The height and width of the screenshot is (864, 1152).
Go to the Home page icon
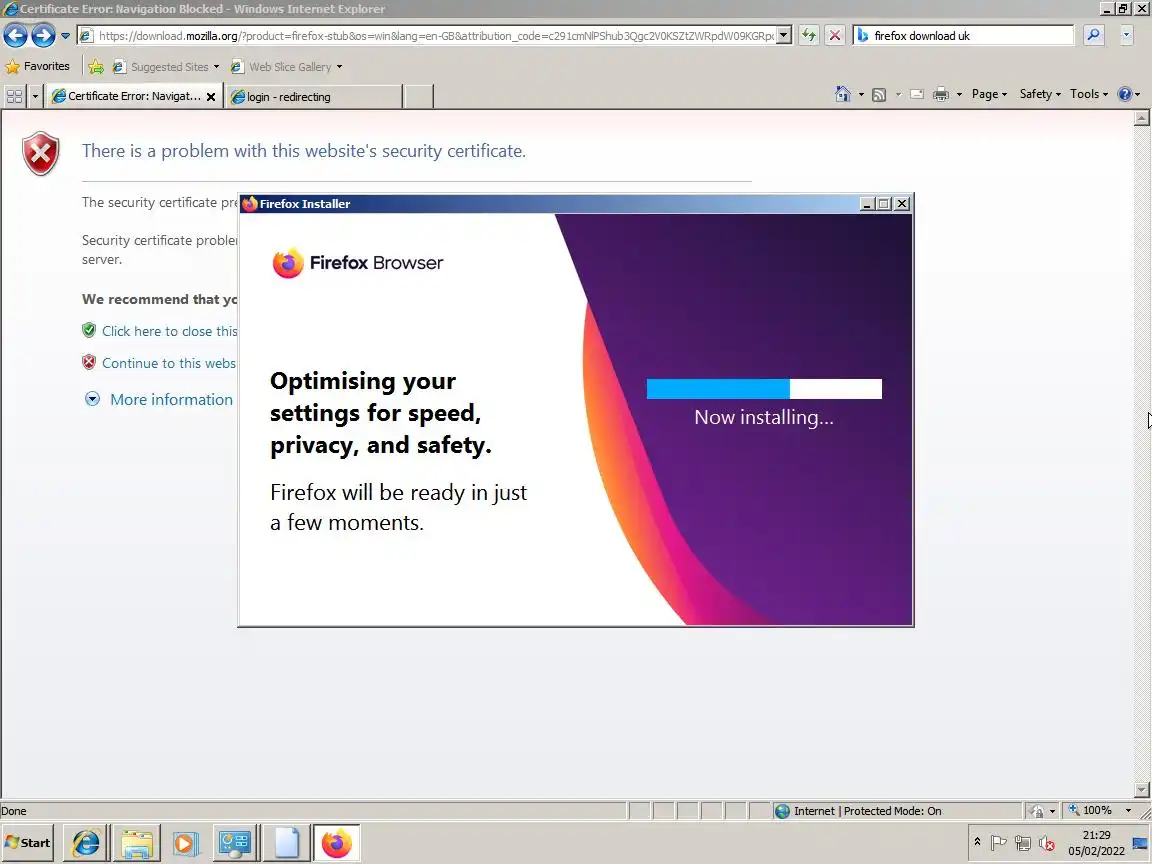click(x=843, y=94)
